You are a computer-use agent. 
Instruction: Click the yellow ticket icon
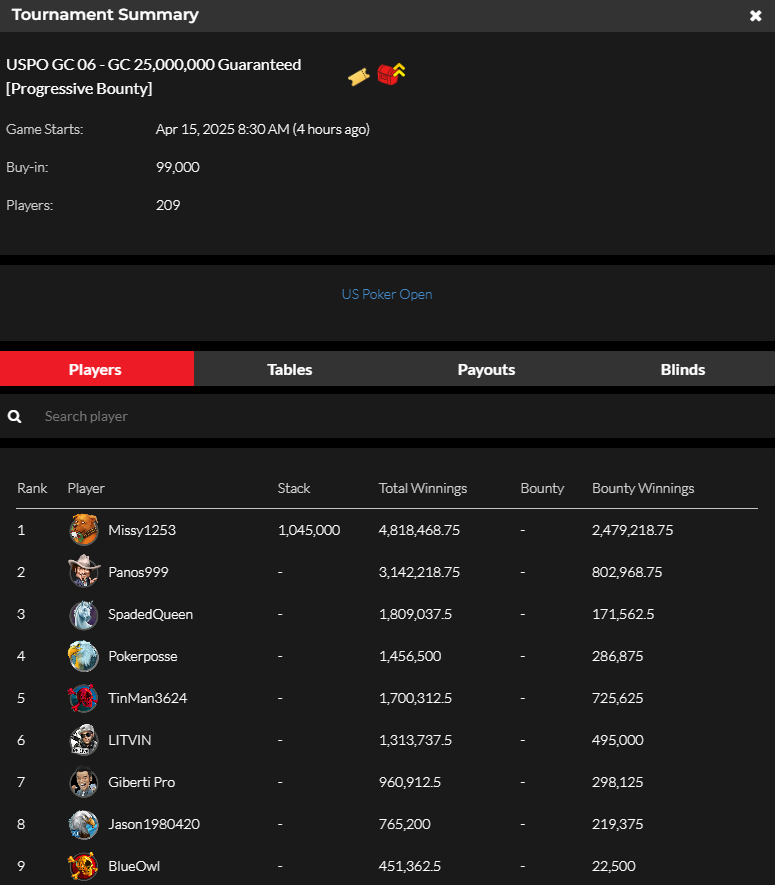pos(359,77)
